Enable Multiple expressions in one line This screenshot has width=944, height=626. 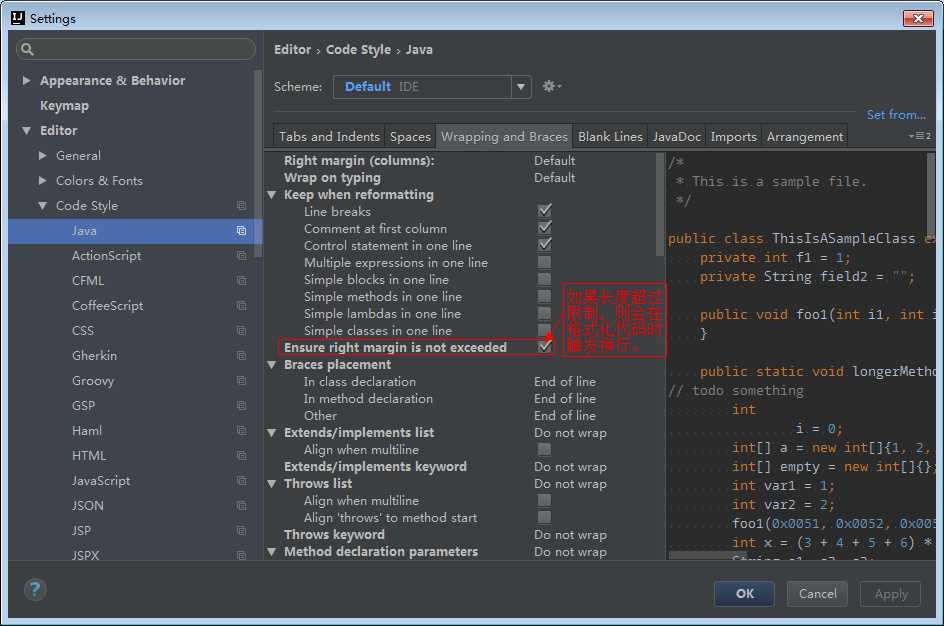click(544, 262)
